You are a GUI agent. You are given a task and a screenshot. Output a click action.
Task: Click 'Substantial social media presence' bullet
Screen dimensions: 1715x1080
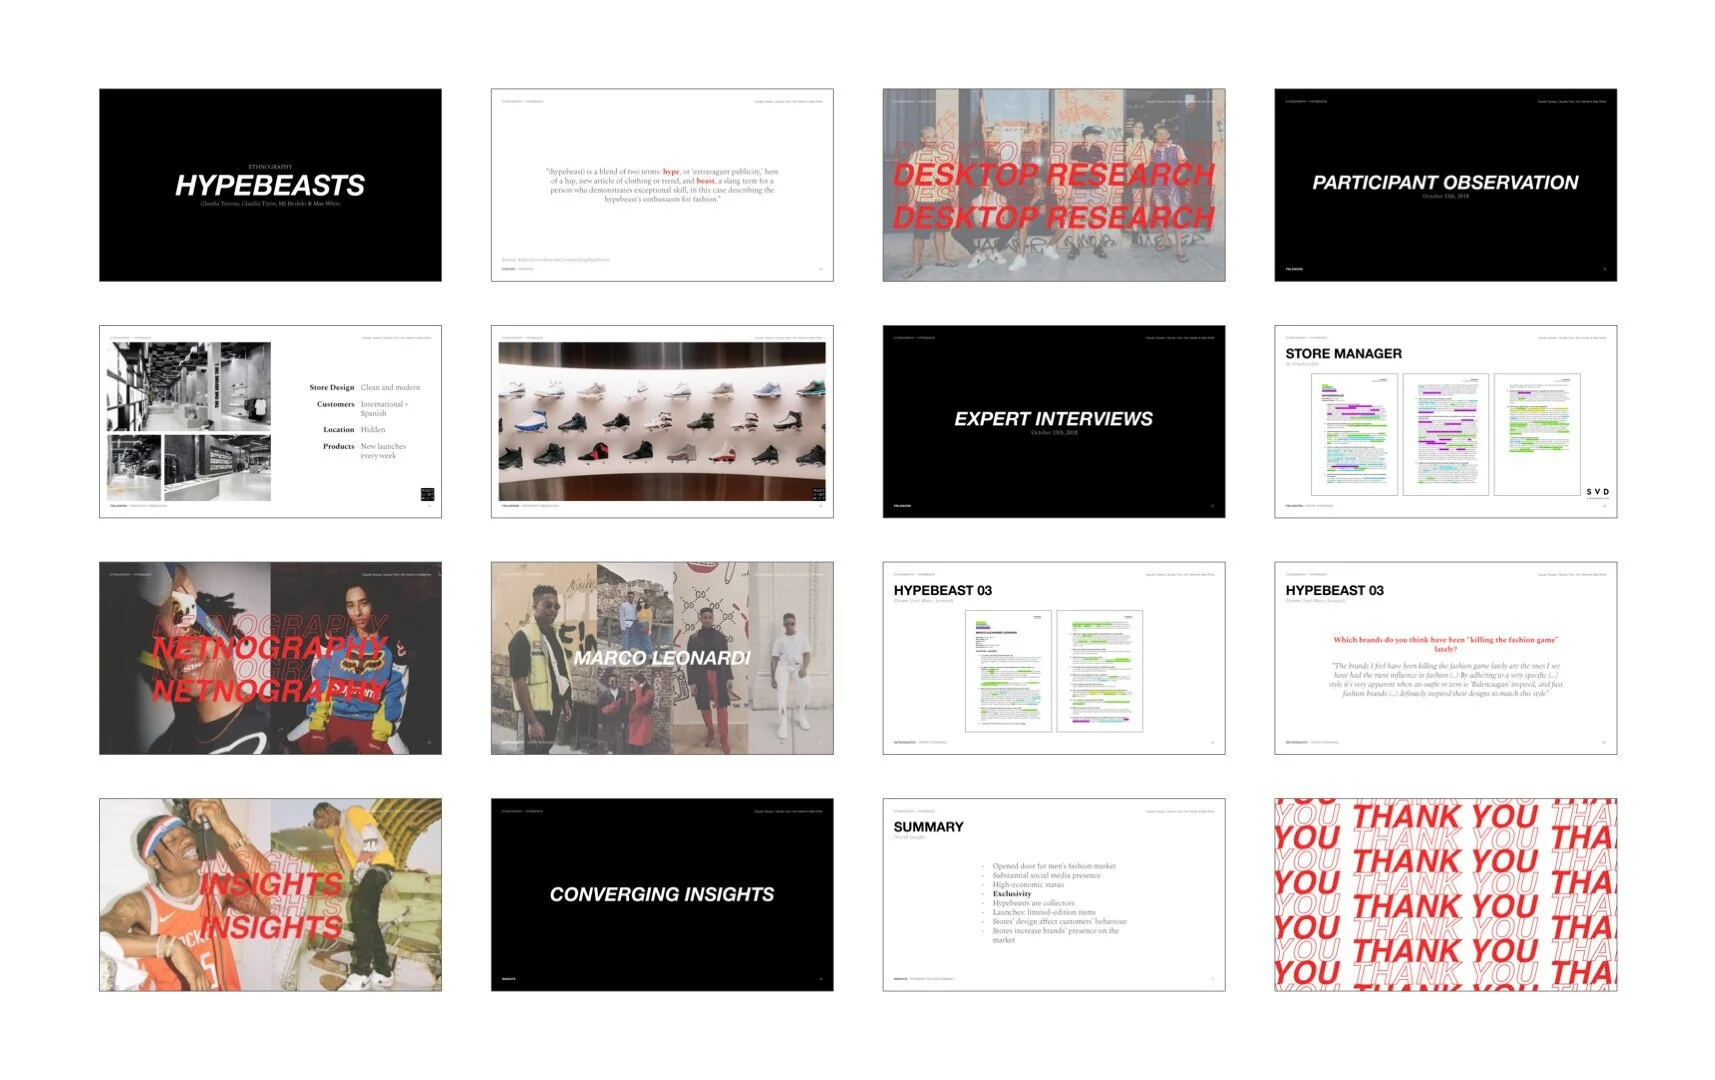tap(1046, 875)
